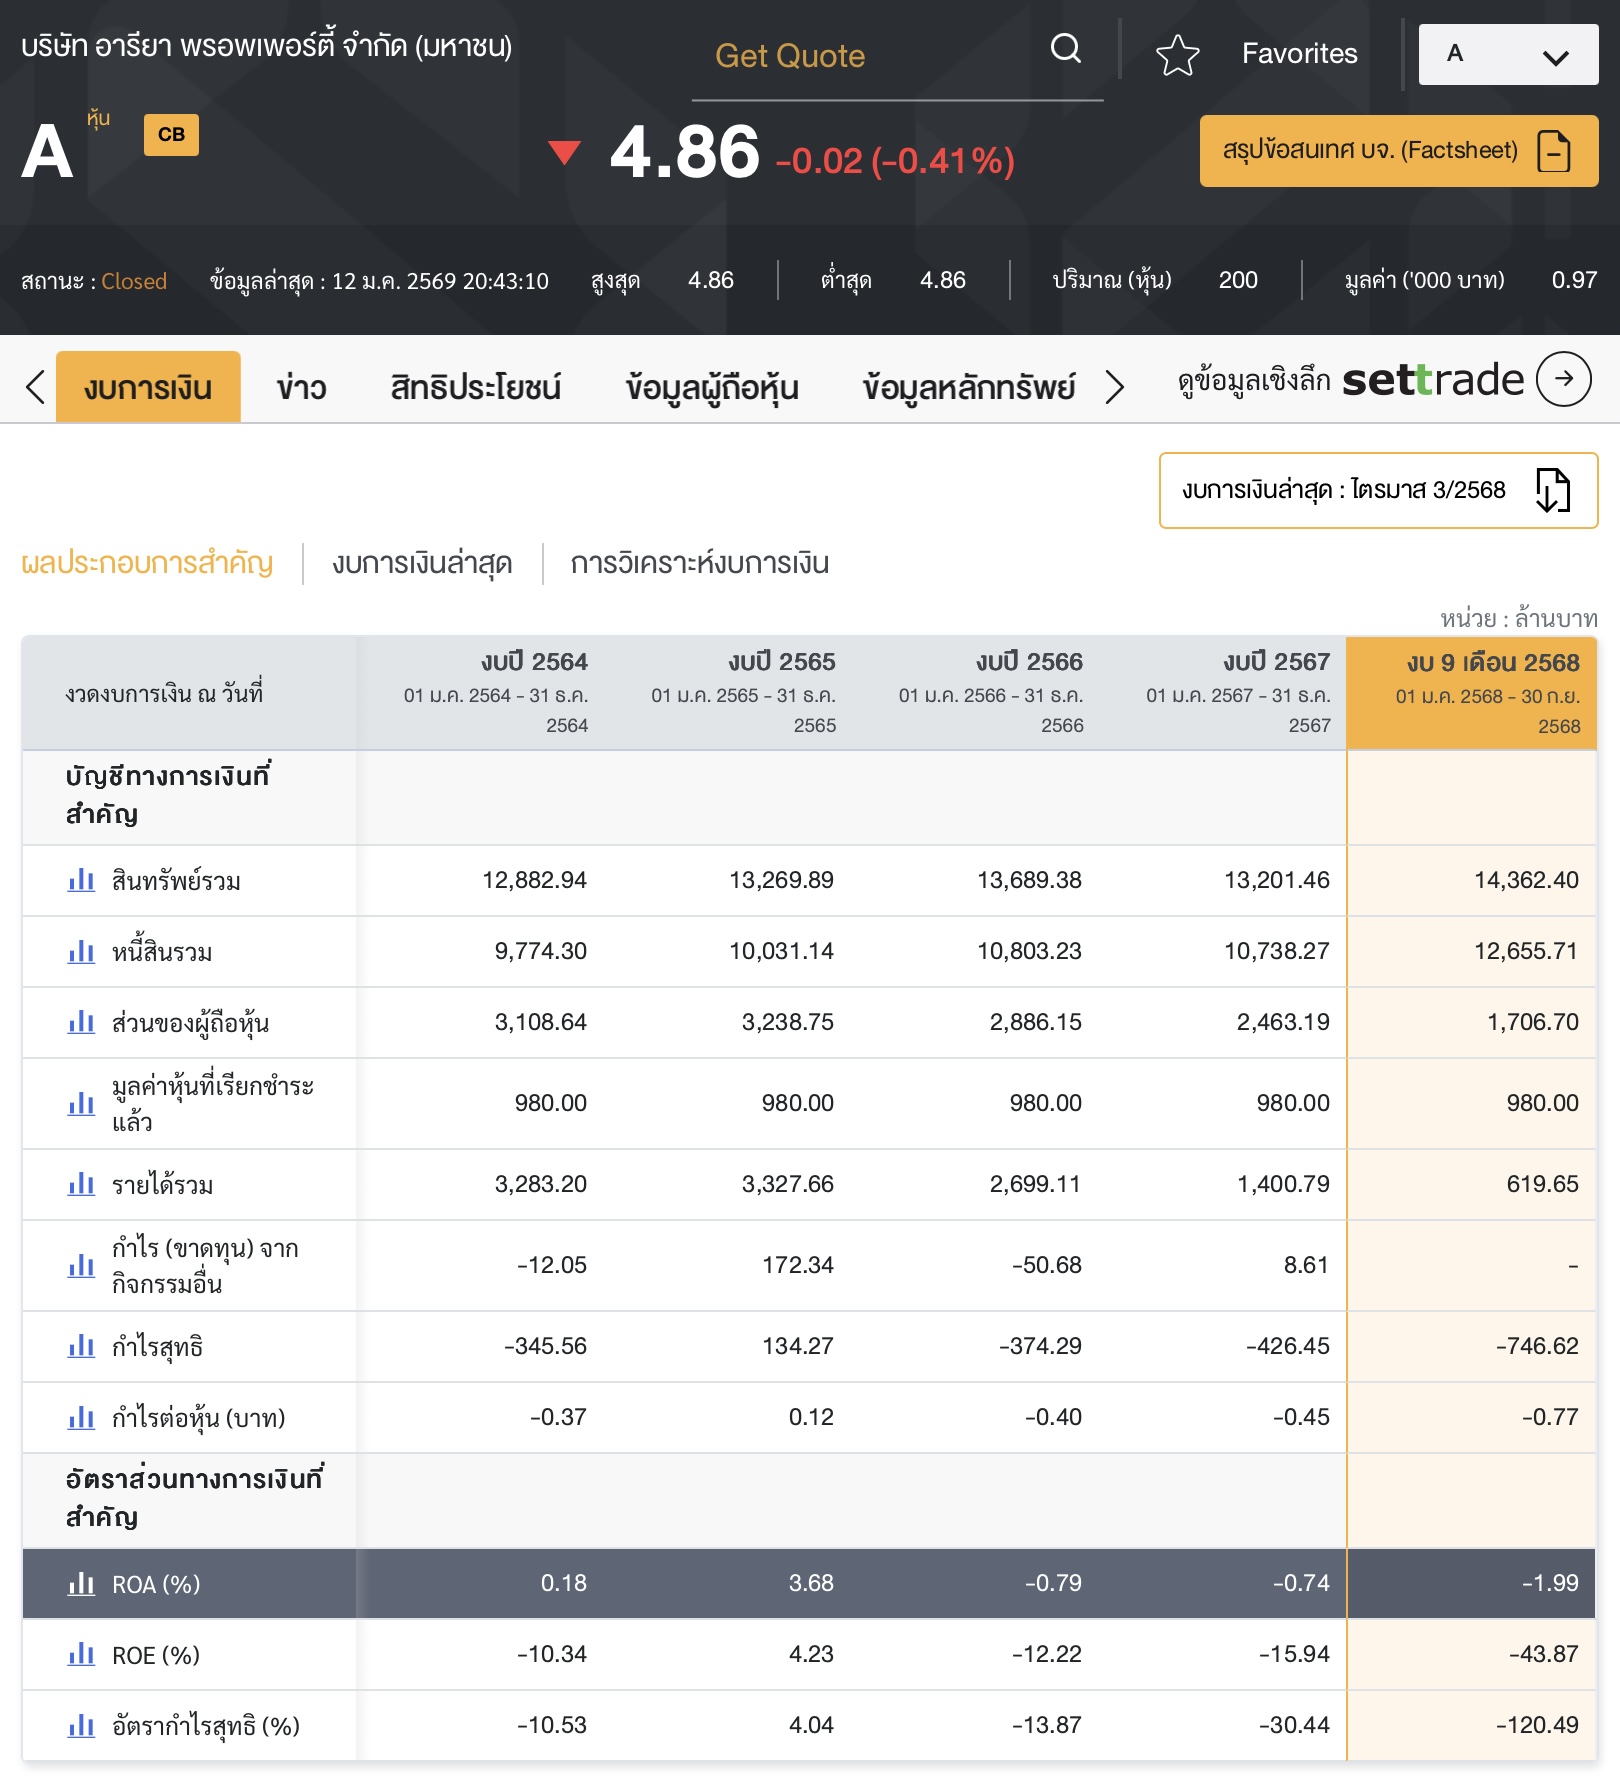Click the อัตรากำไรสุทธิ (%) row label
The image size is (1620, 1776).
point(206,1727)
